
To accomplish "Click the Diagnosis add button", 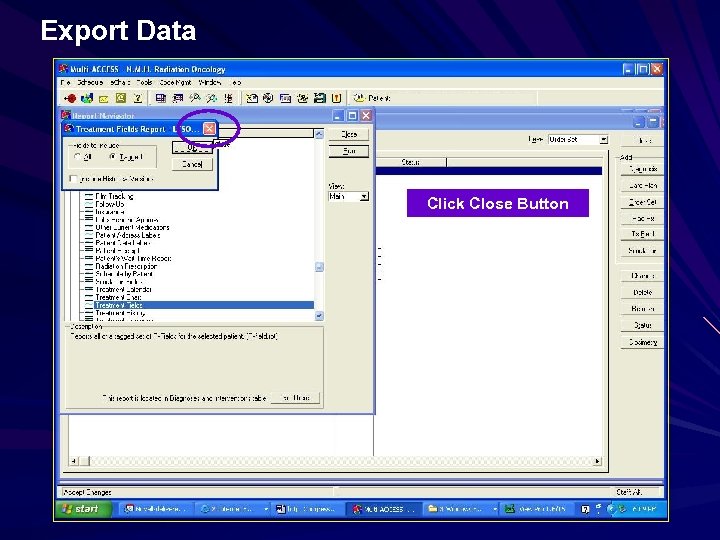I will point(643,169).
